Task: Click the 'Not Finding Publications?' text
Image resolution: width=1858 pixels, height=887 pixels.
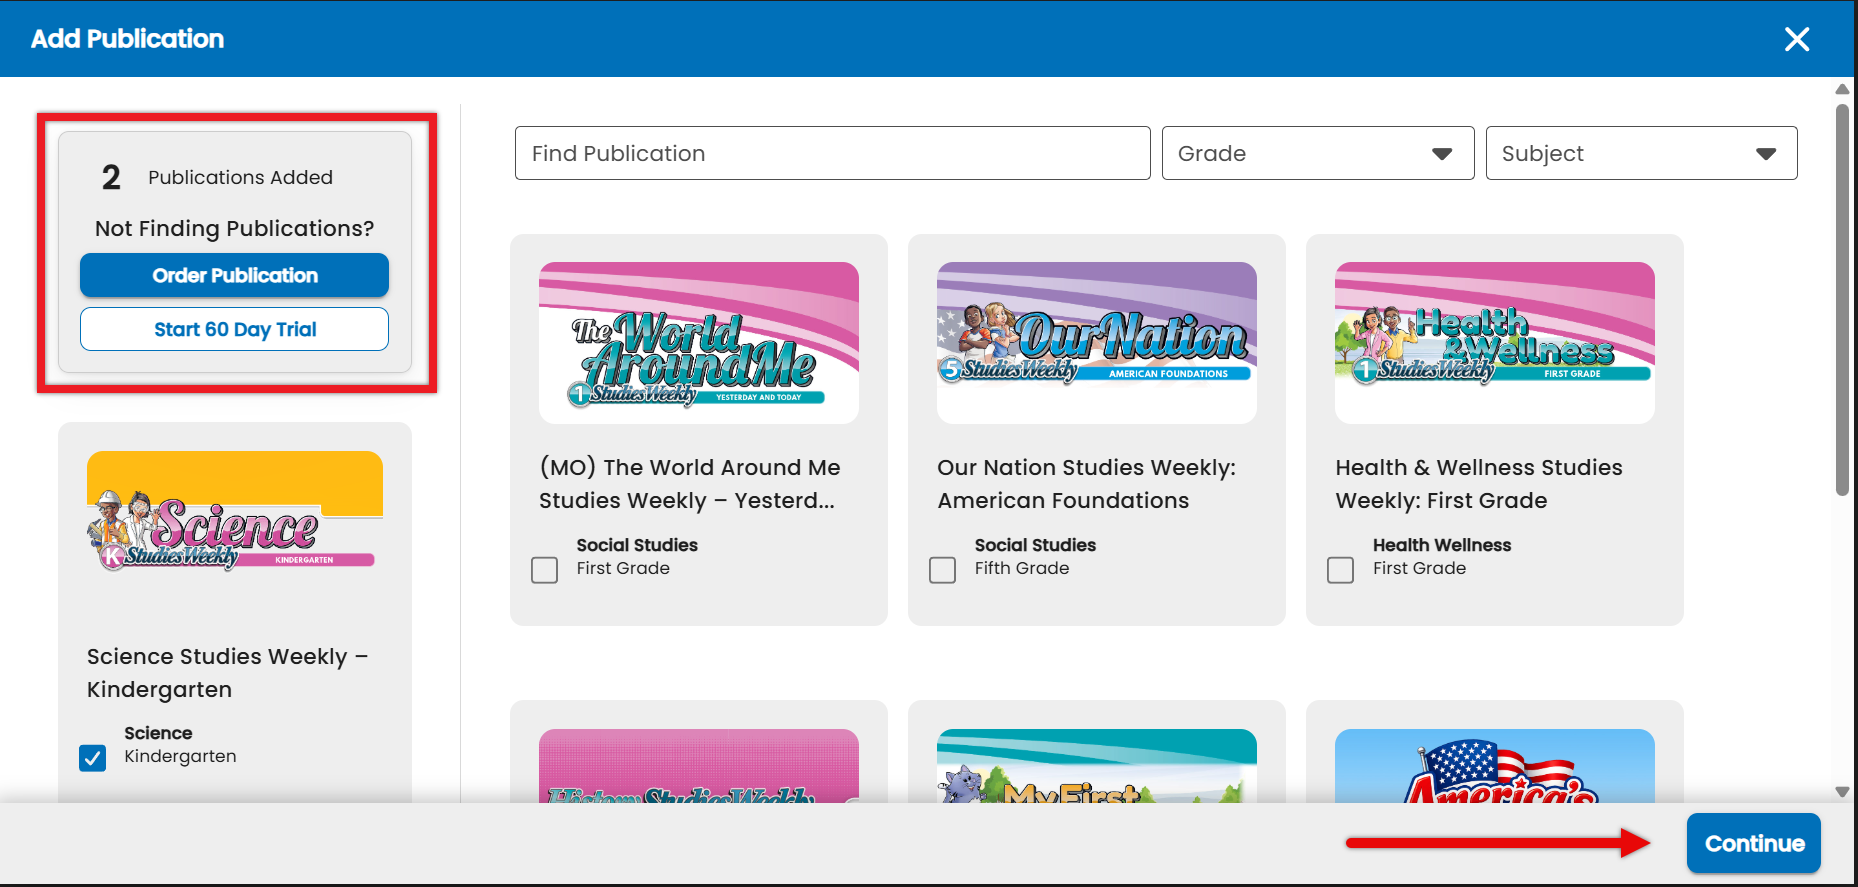Action: [x=234, y=228]
